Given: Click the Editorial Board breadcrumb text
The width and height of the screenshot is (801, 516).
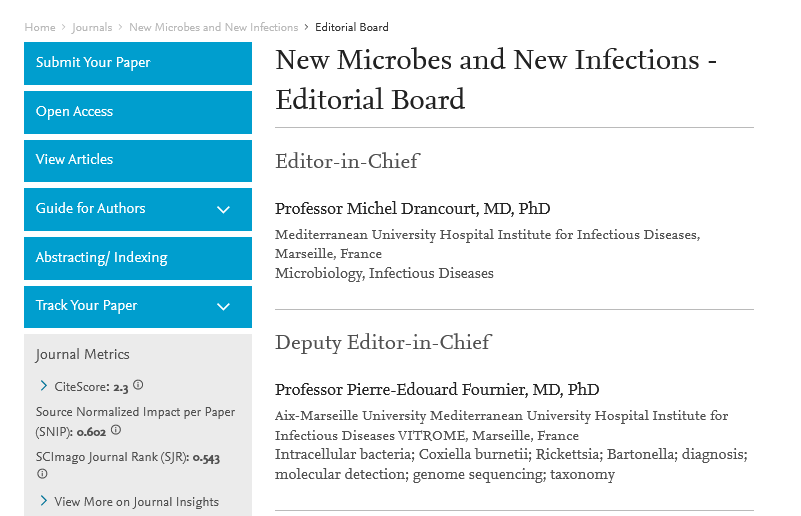Looking at the screenshot, I should click(x=352, y=27).
